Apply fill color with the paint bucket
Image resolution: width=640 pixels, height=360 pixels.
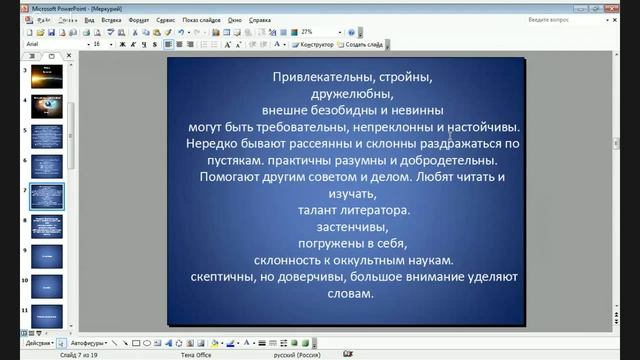tap(214, 343)
